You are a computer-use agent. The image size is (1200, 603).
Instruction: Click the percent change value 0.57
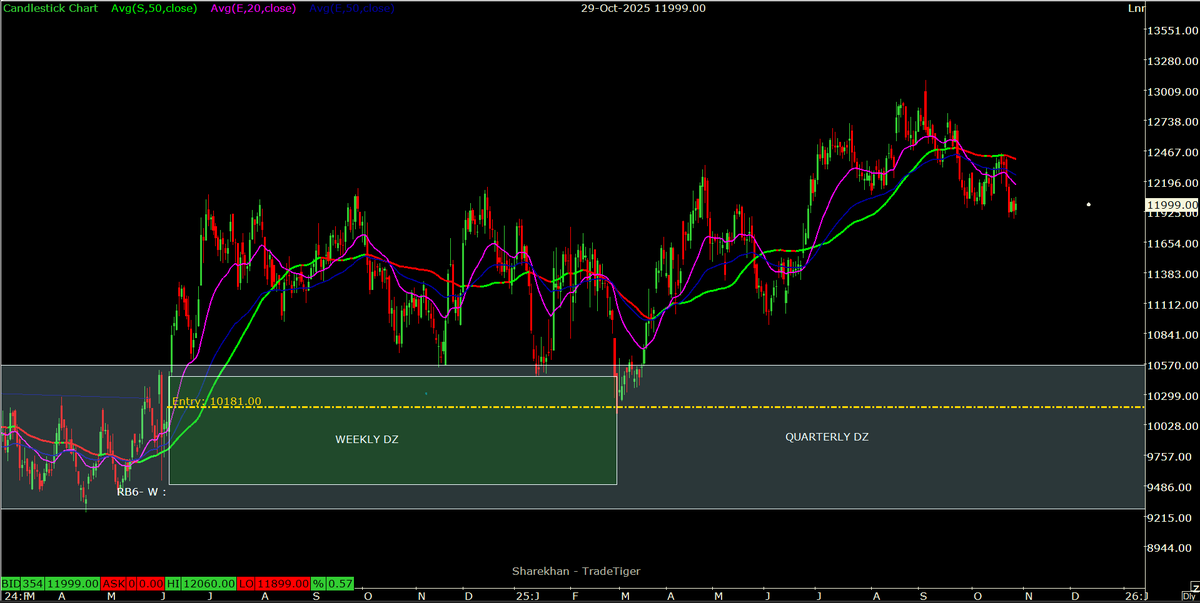coord(340,583)
